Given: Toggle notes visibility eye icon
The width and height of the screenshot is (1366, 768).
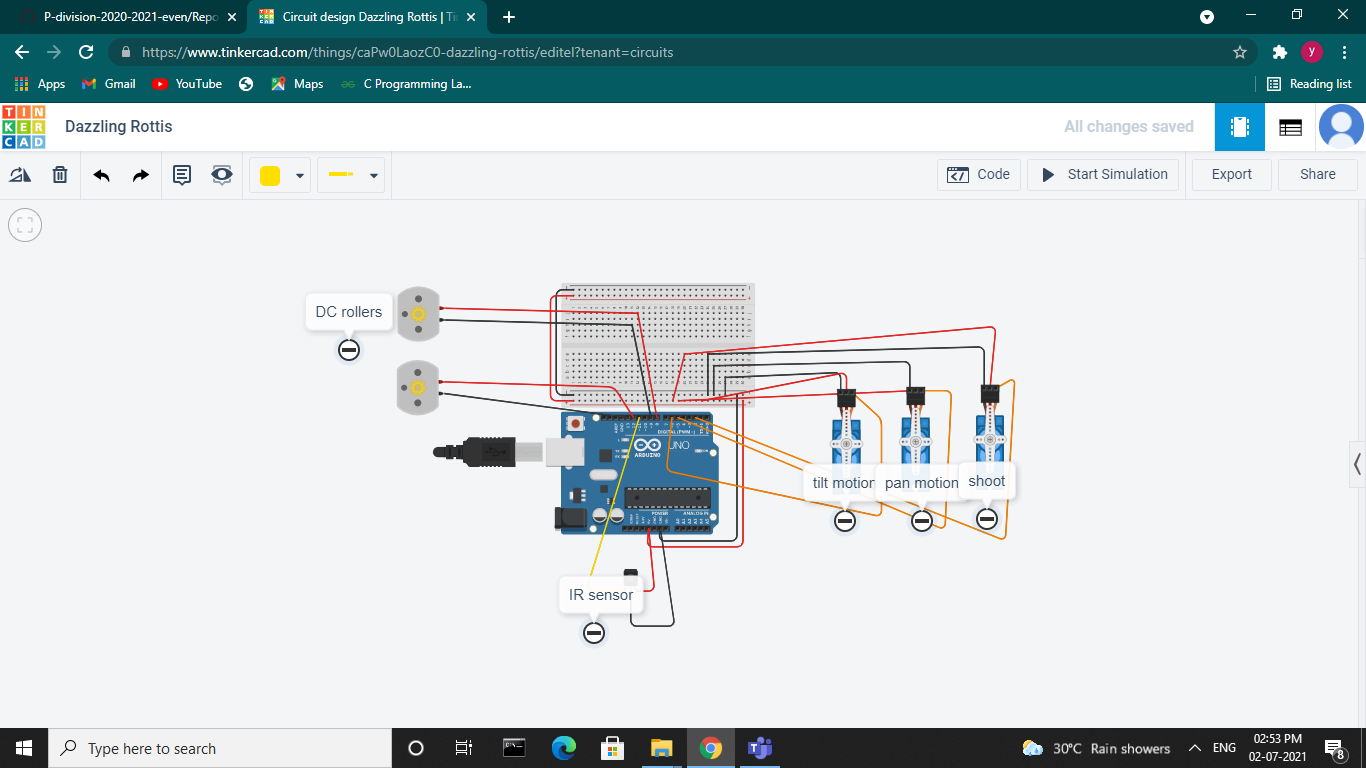Looking at the screenshot, I should pos(222,175).
